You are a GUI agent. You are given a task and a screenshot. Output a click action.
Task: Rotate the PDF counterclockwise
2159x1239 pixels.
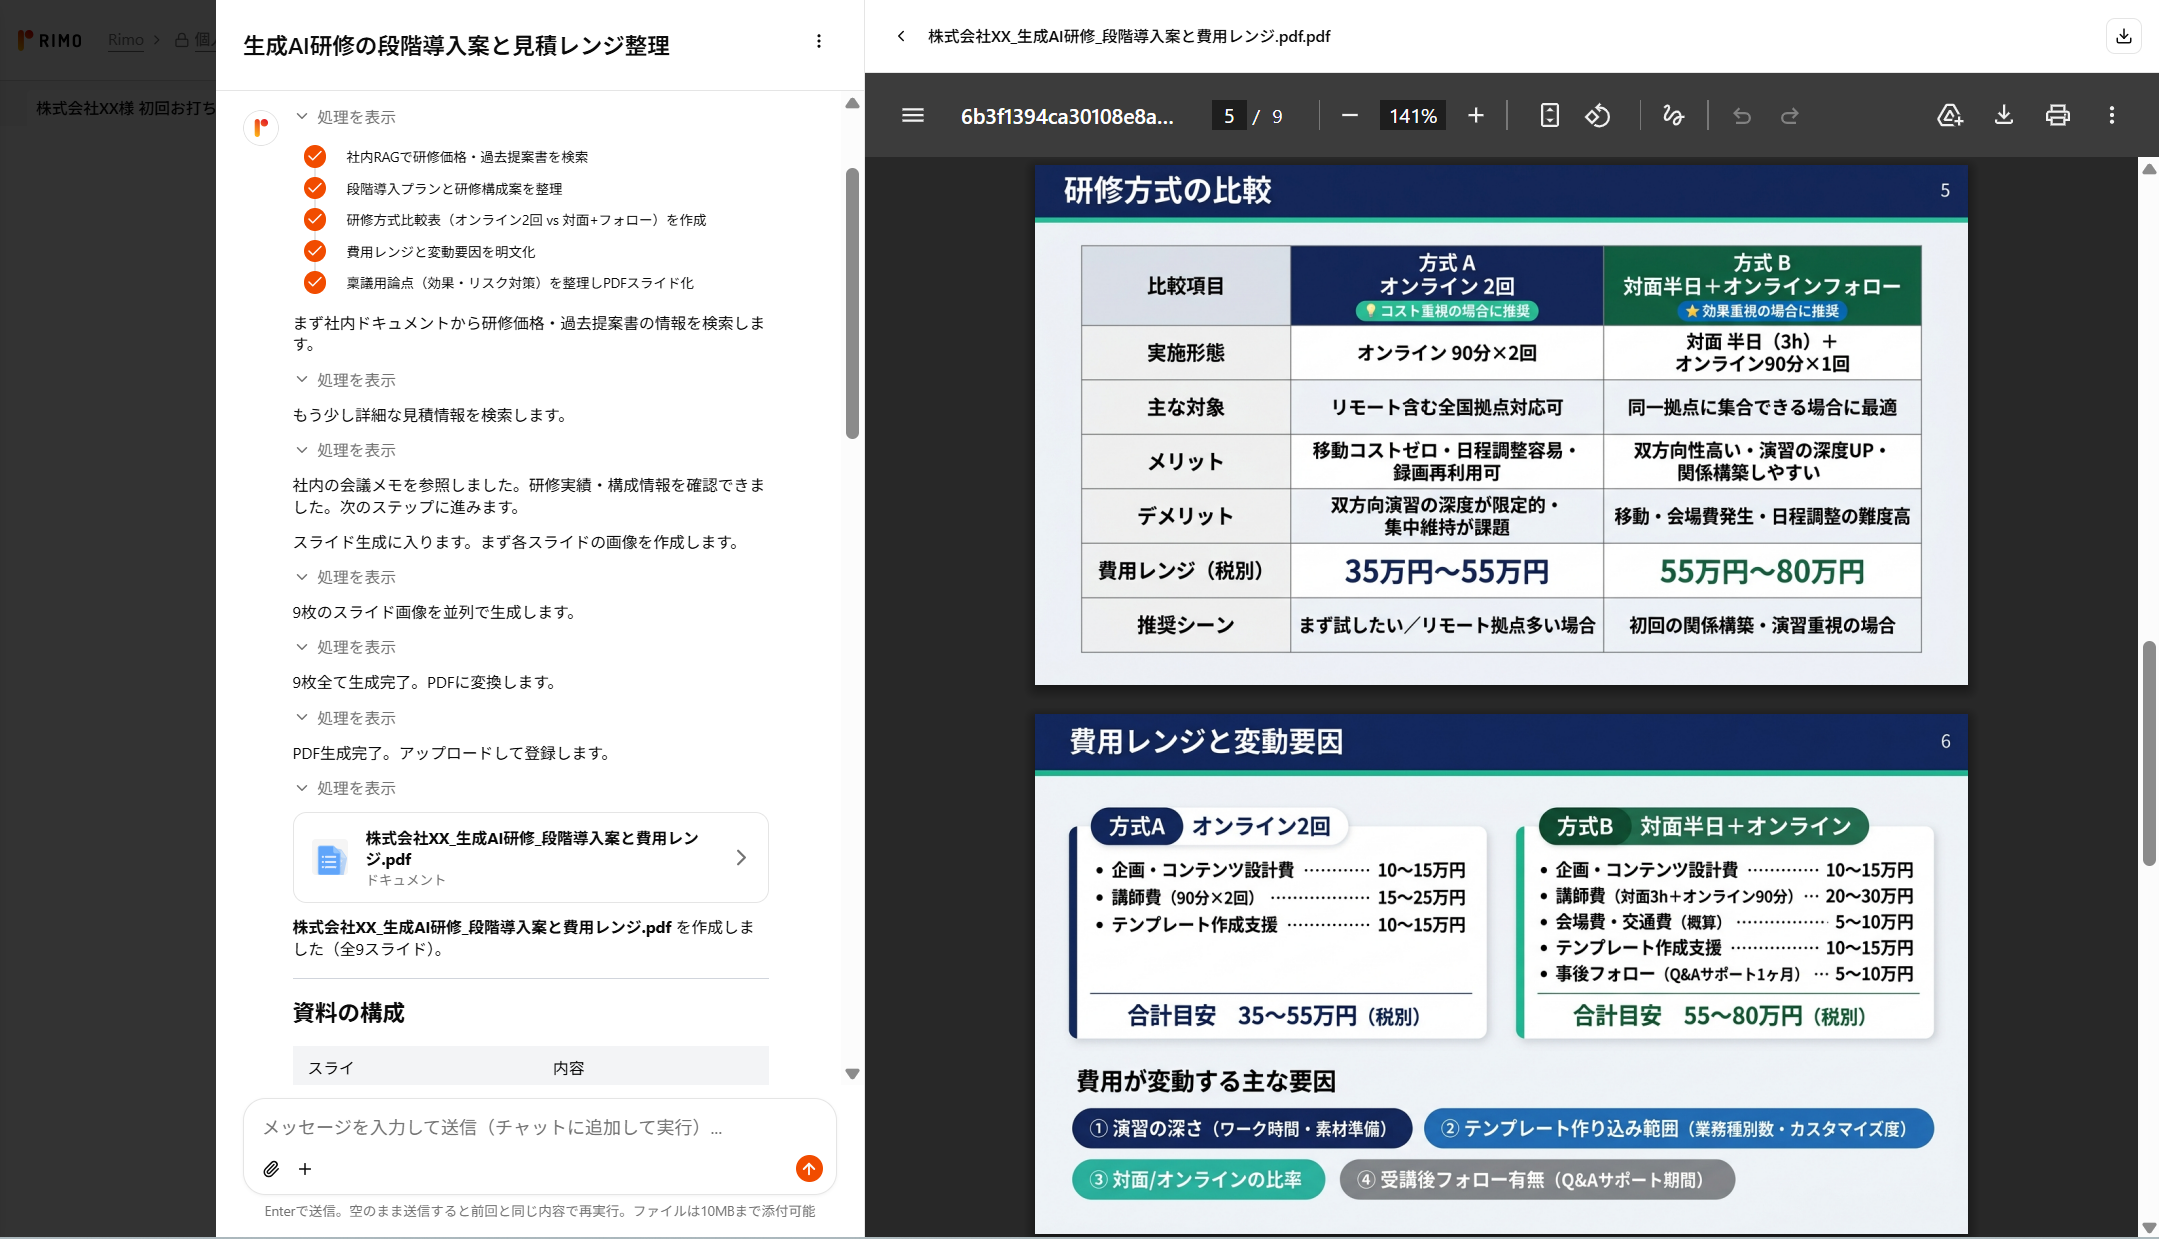tap(1597, 116)
